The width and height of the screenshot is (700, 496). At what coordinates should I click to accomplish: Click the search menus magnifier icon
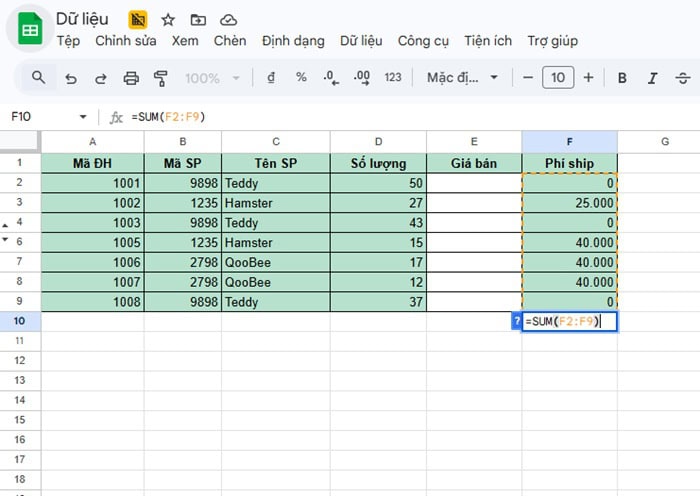pos(38,77)
